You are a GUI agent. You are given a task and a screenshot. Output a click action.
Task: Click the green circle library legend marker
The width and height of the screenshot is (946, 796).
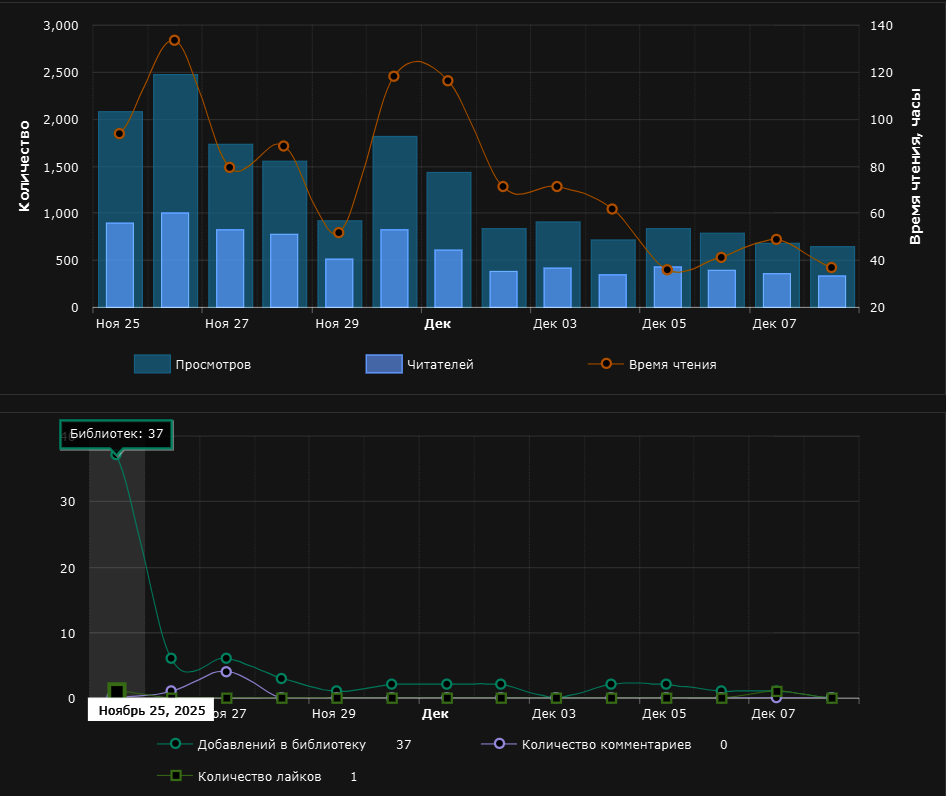(175, 743)
